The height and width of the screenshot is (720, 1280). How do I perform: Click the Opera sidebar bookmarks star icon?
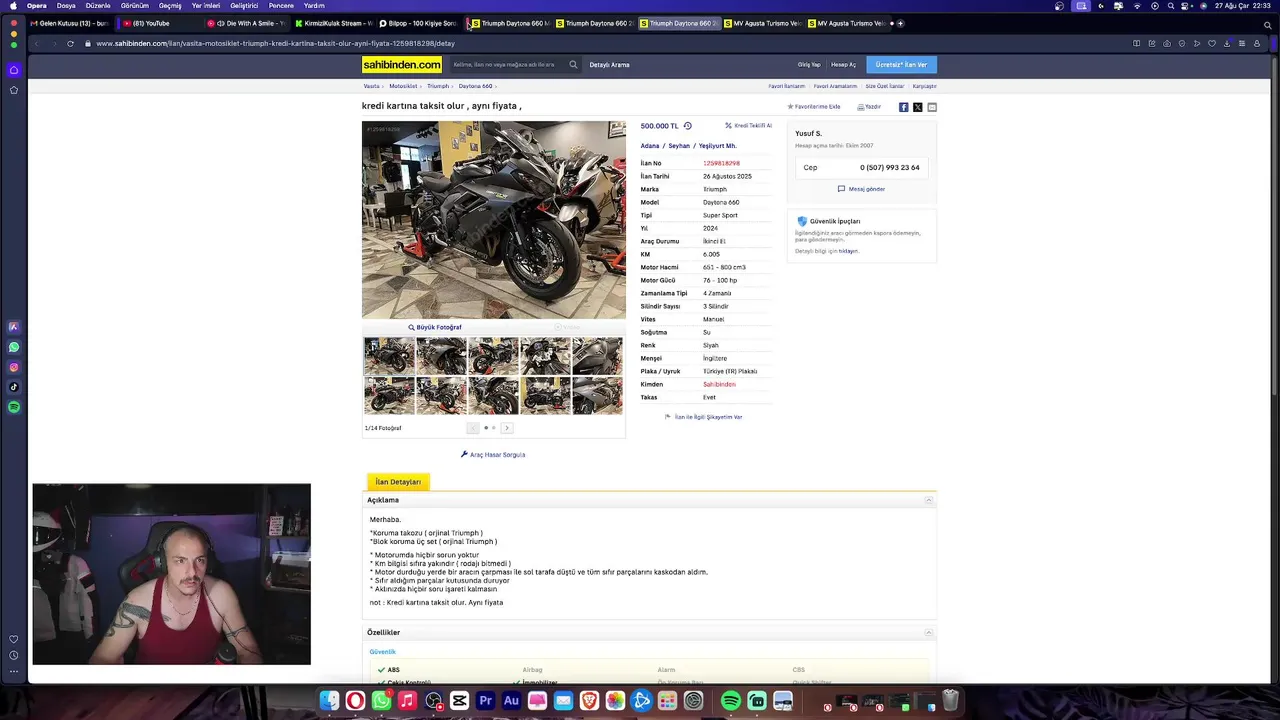coord(14,90)
